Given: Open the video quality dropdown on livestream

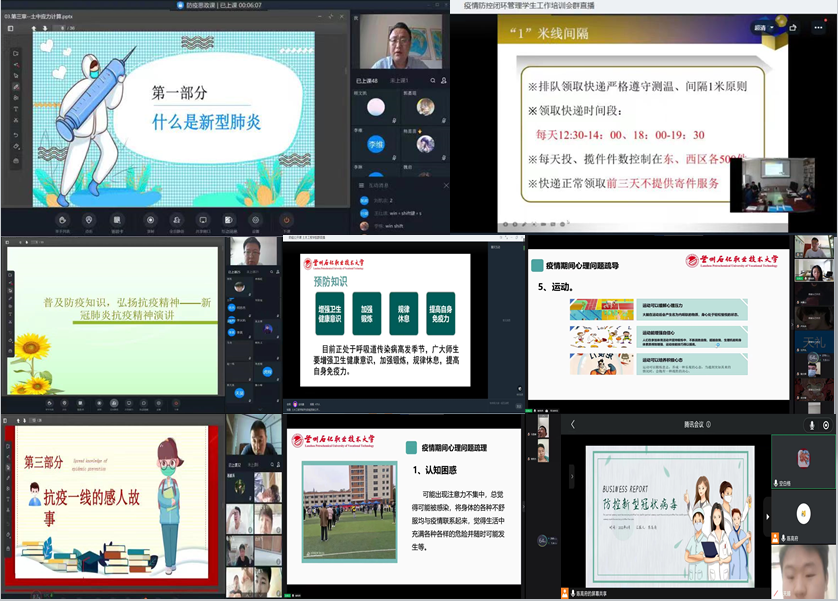Looking at the screenshot, I should click(764, 29).
